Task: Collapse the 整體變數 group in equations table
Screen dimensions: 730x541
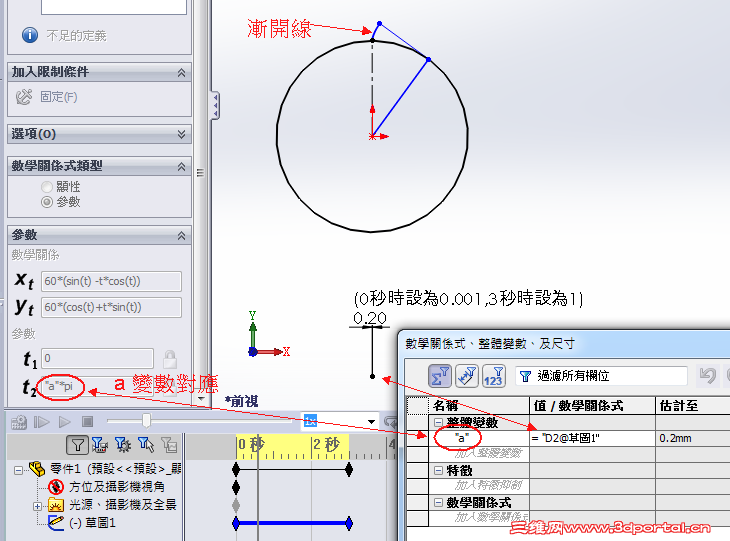Action: point(438,422)
